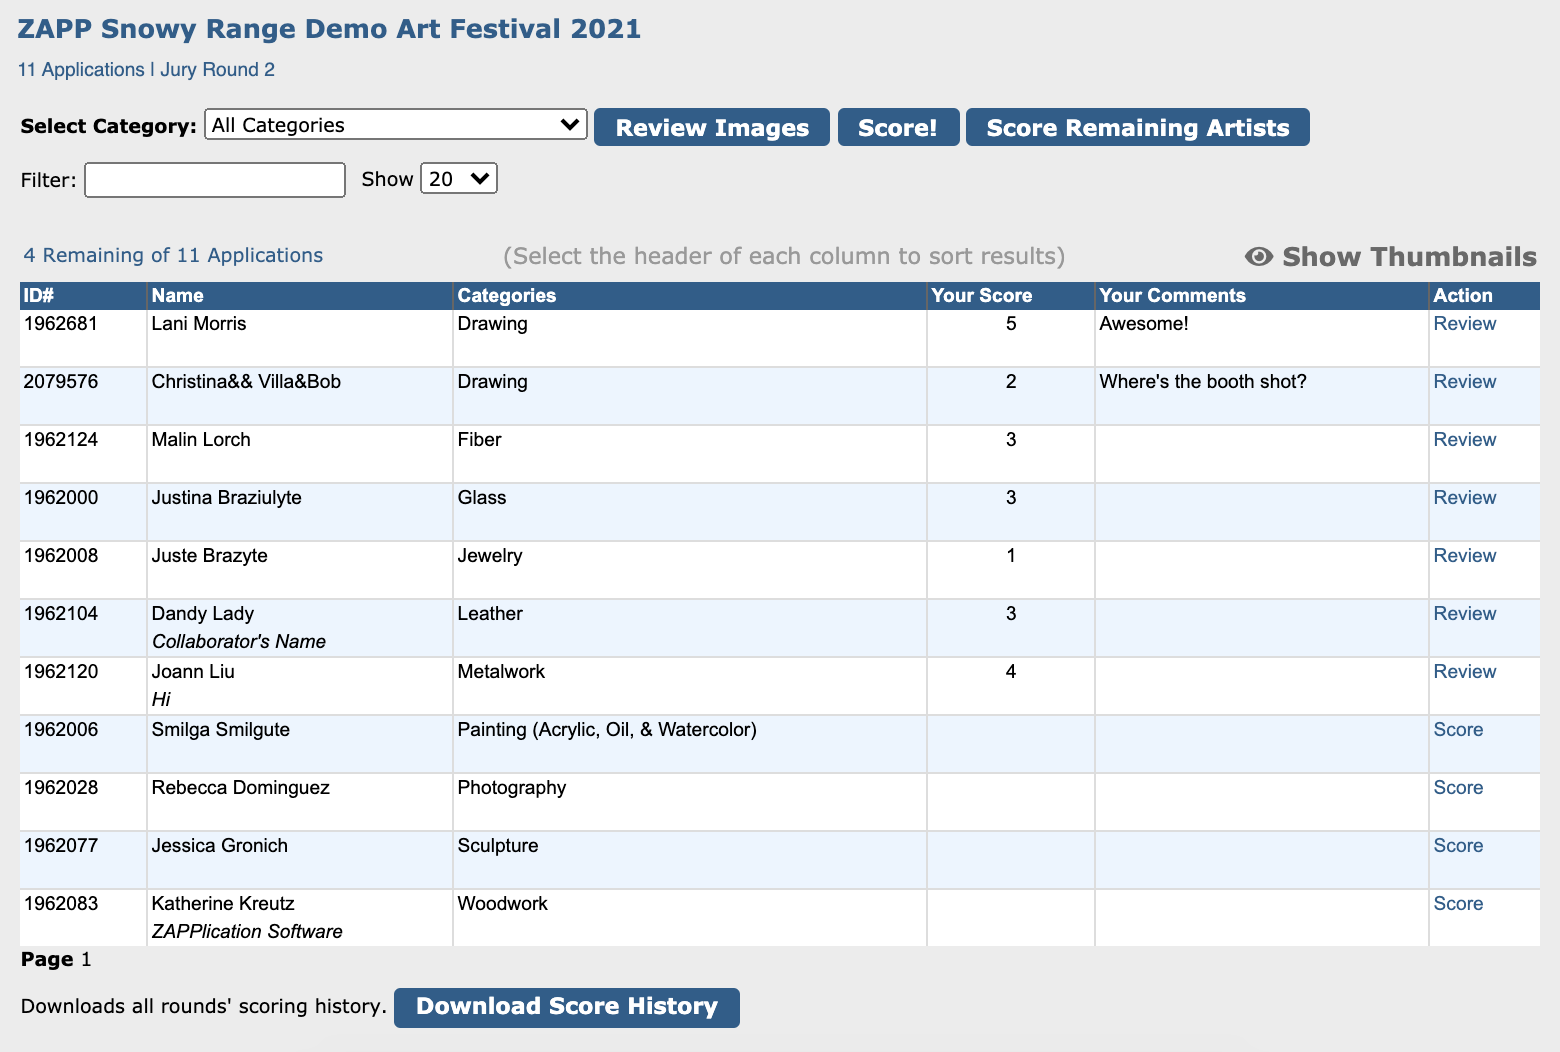Click the Score! button

897,128
